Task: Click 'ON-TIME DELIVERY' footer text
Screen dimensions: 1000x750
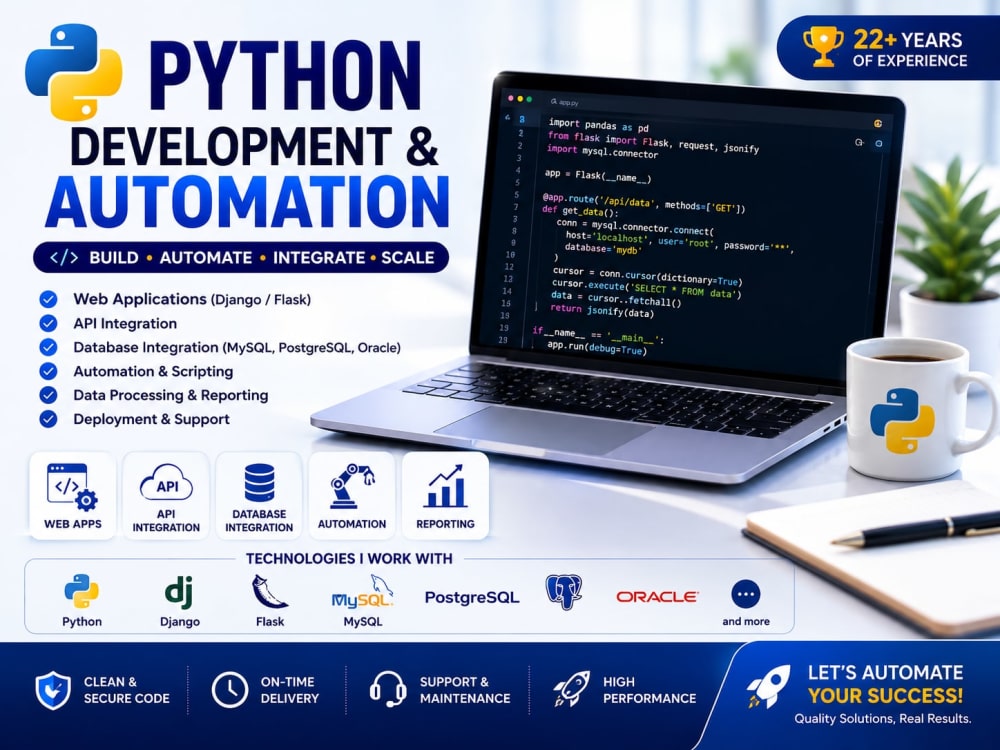Action: pos(289,690)
